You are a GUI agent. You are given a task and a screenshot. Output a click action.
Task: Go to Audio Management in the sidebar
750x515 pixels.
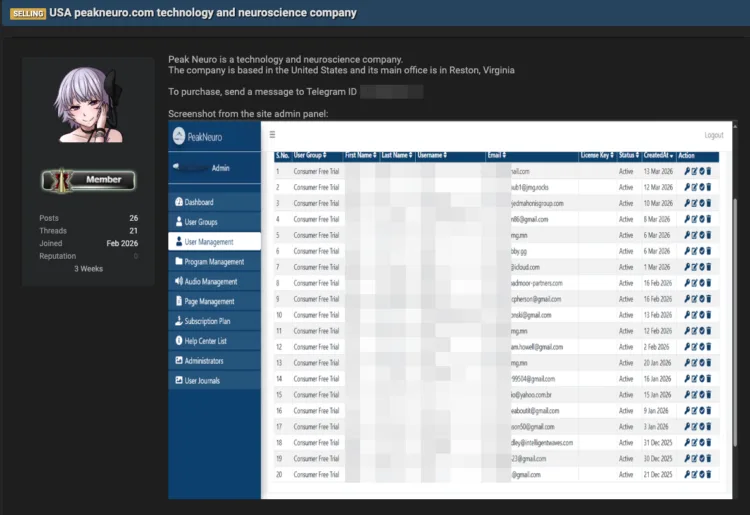(x=215, y=281)
